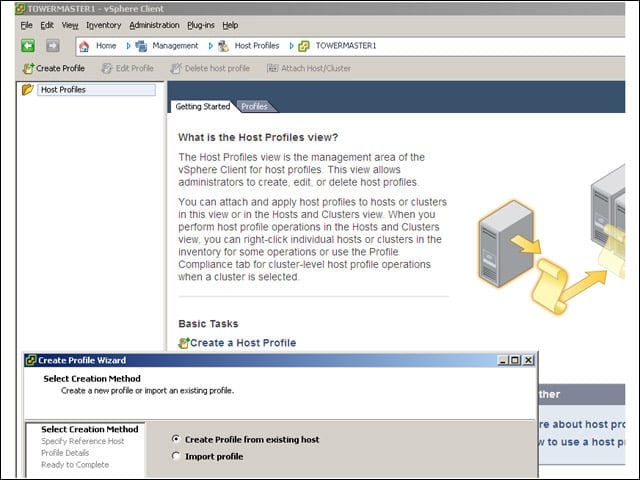Screen dimensions: 640x480
Task: Click the Select Creation Method wizard step
Action: [90, 429]
